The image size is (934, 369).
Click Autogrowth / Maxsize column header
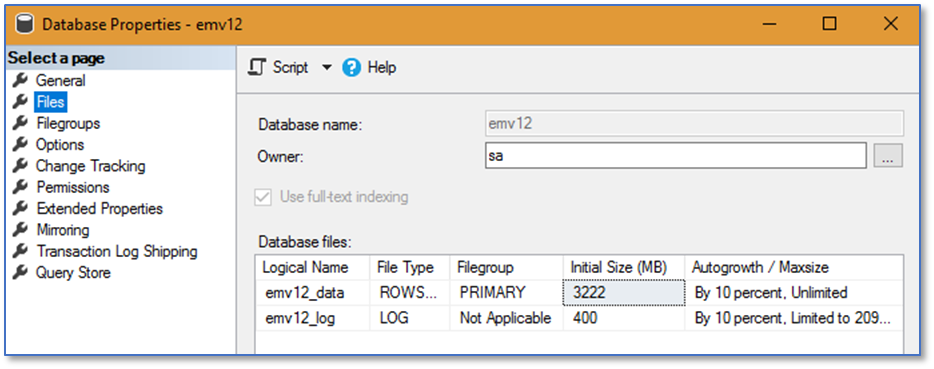click(794, 268)
